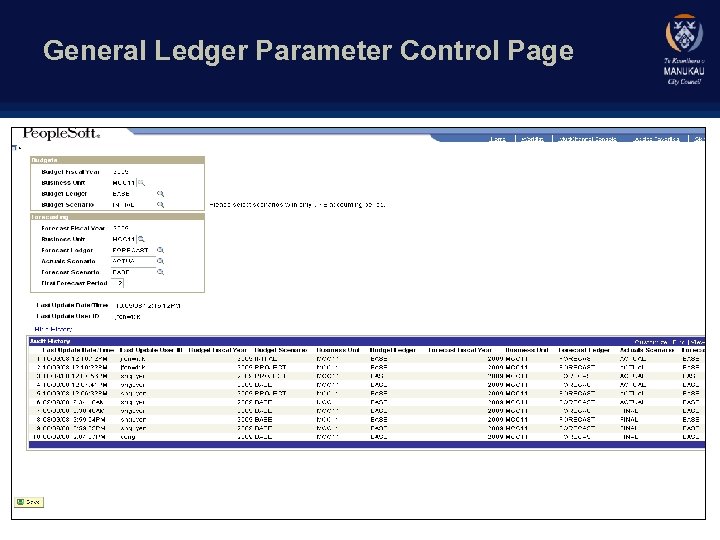This screenshot has width=720, height=540.
Task: Open Forecast Ledger lookup magnifier
Action: point(160,250)
